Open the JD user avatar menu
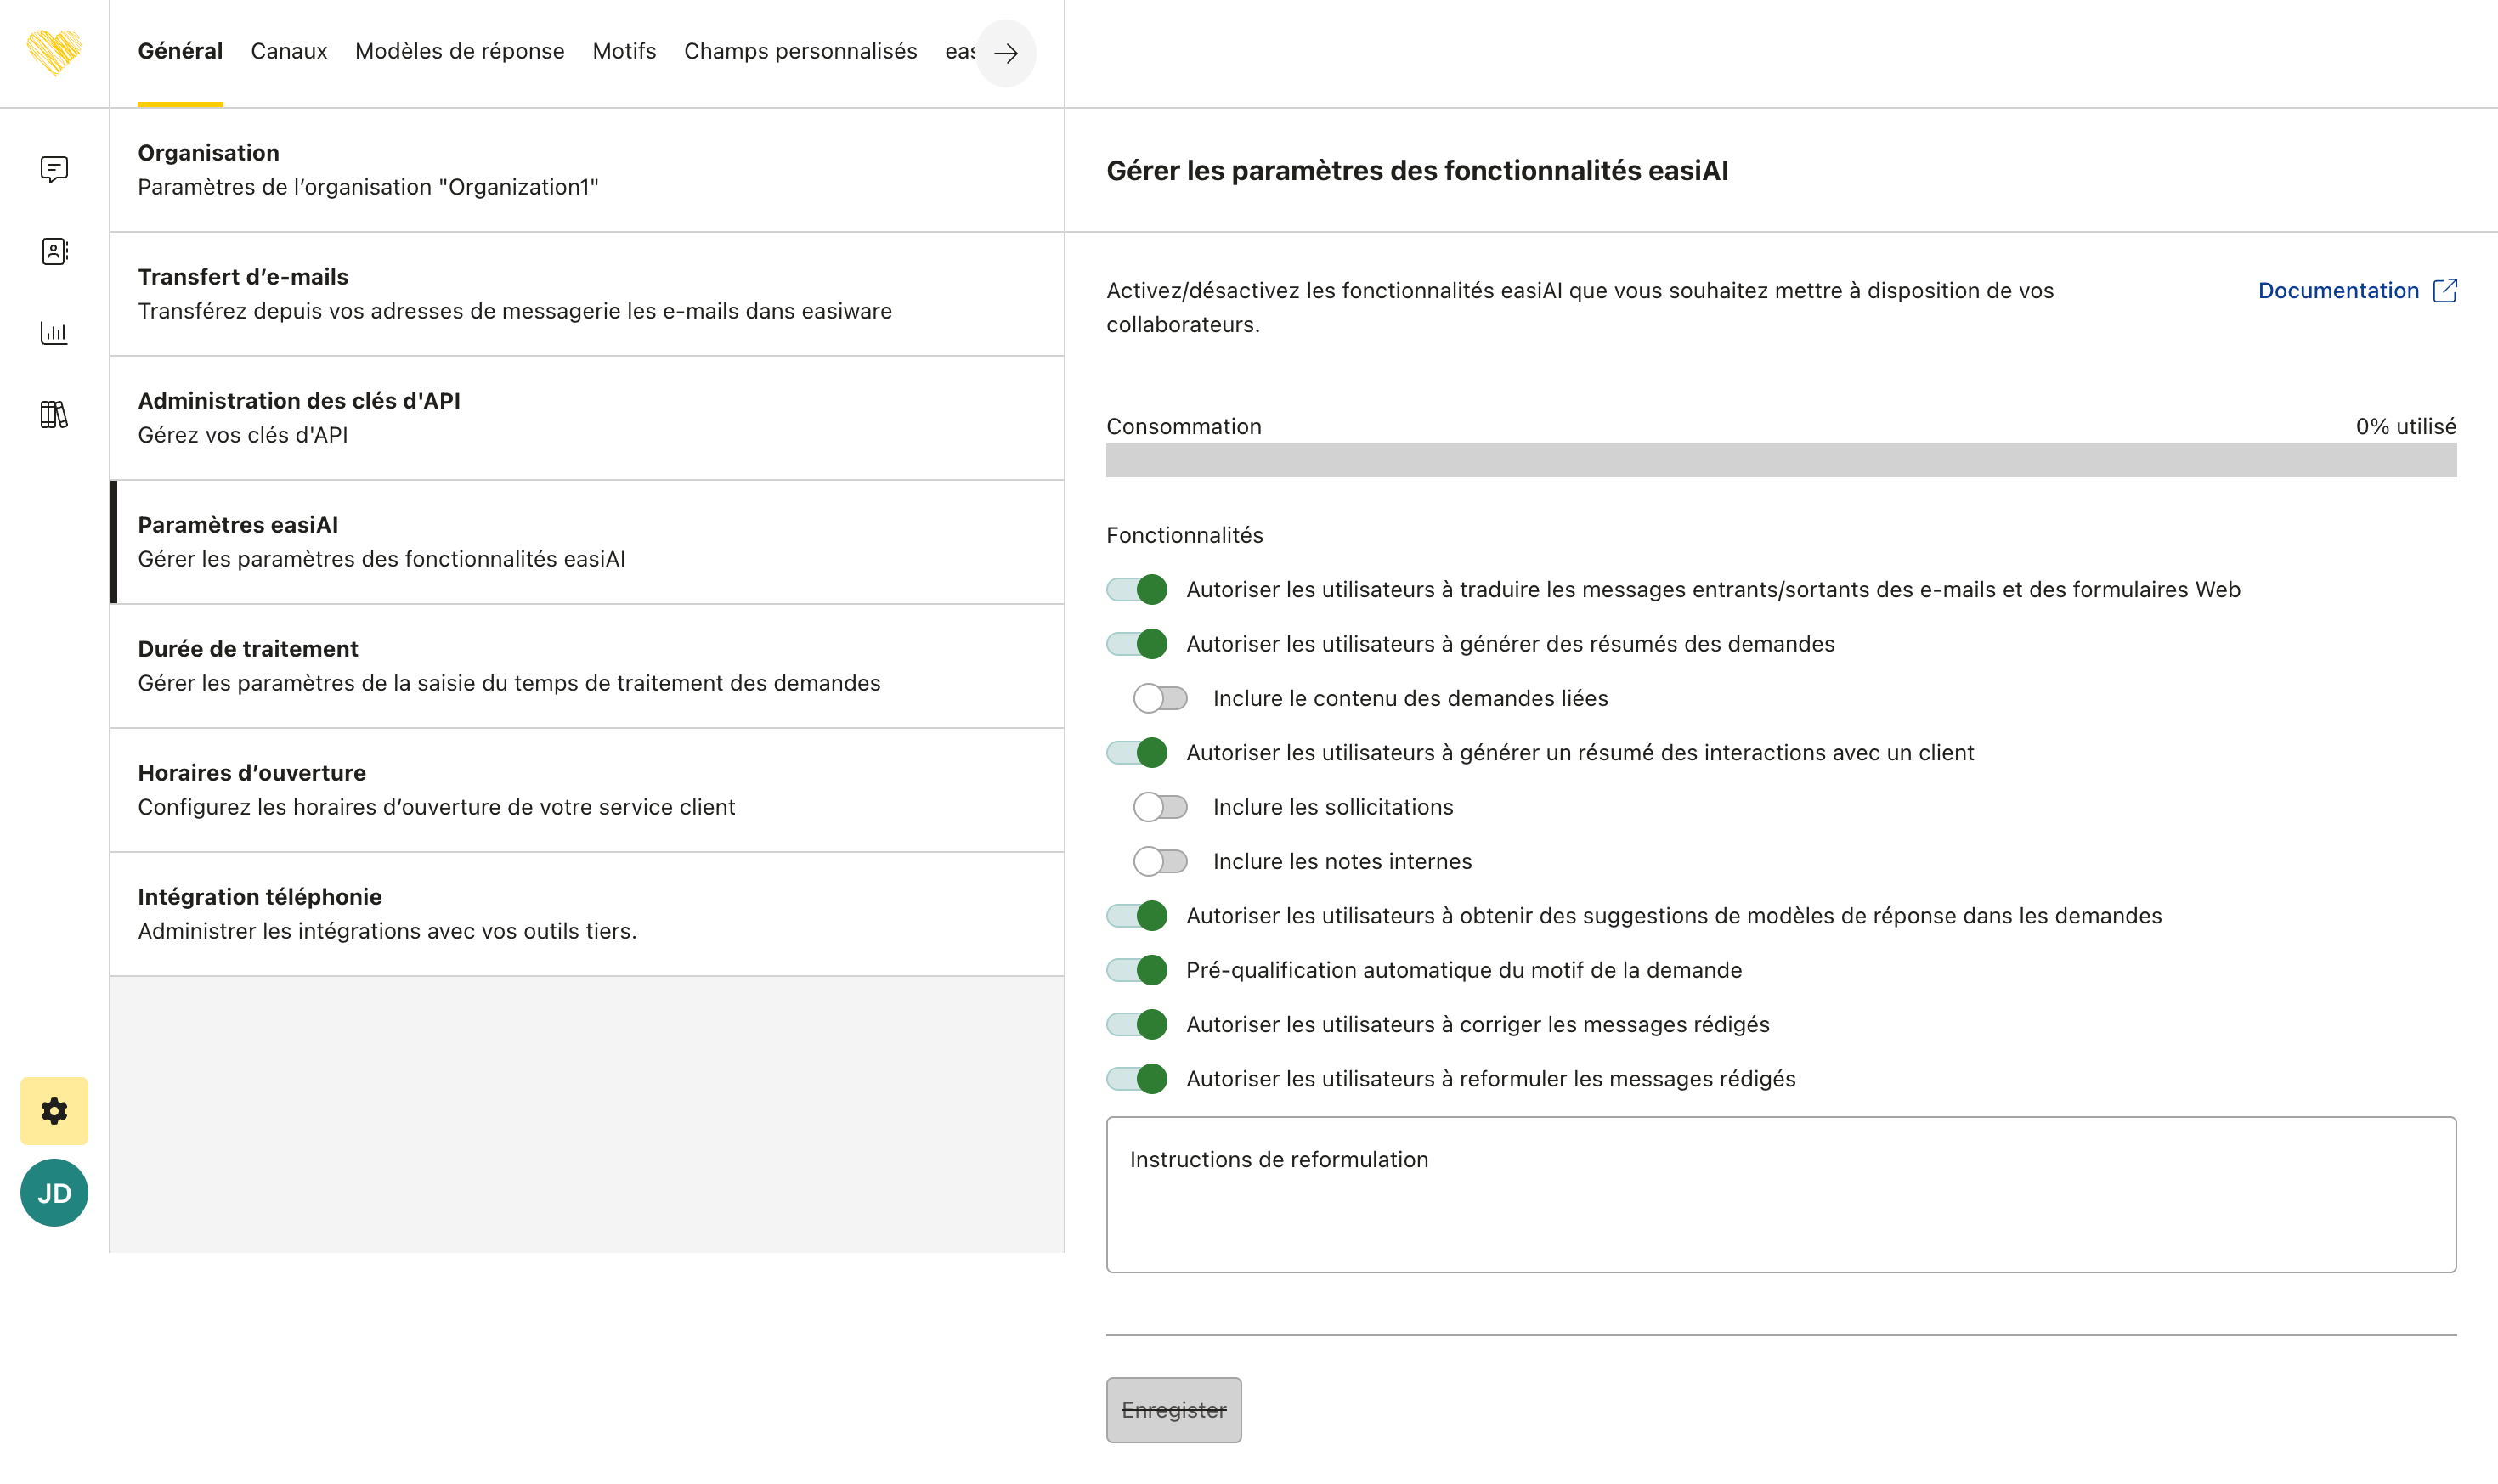The image size is (2498, 1484). (x=54, y=1193)
